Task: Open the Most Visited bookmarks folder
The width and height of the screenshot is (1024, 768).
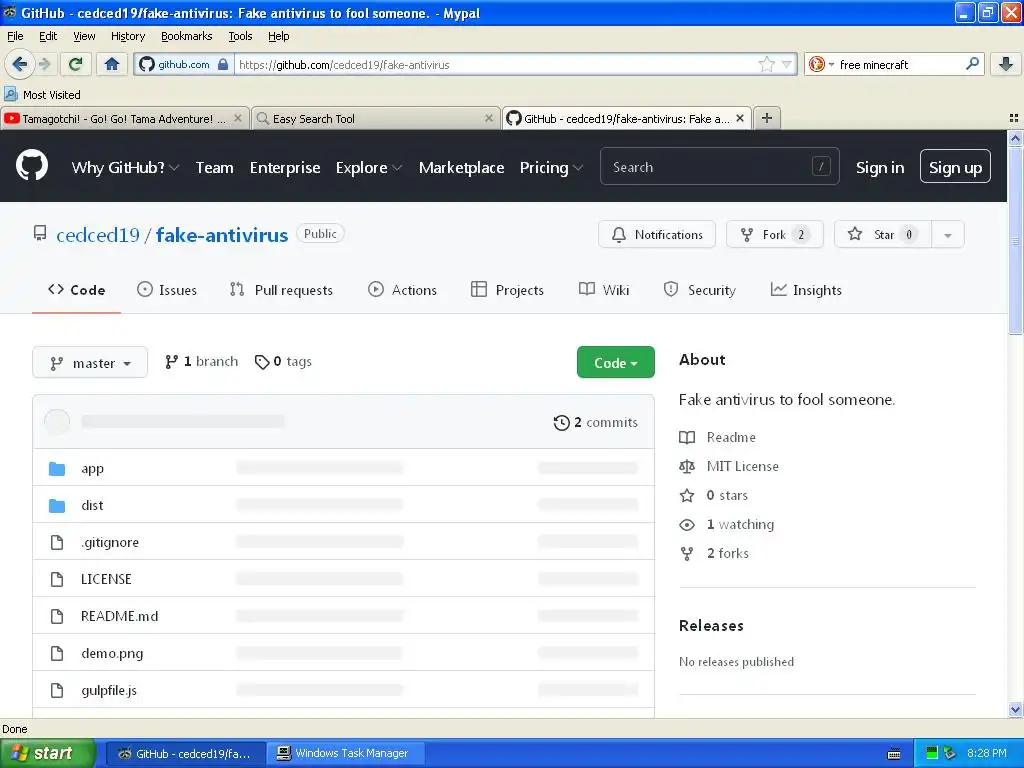Action: pyautogui.click(x=42, y=95)
